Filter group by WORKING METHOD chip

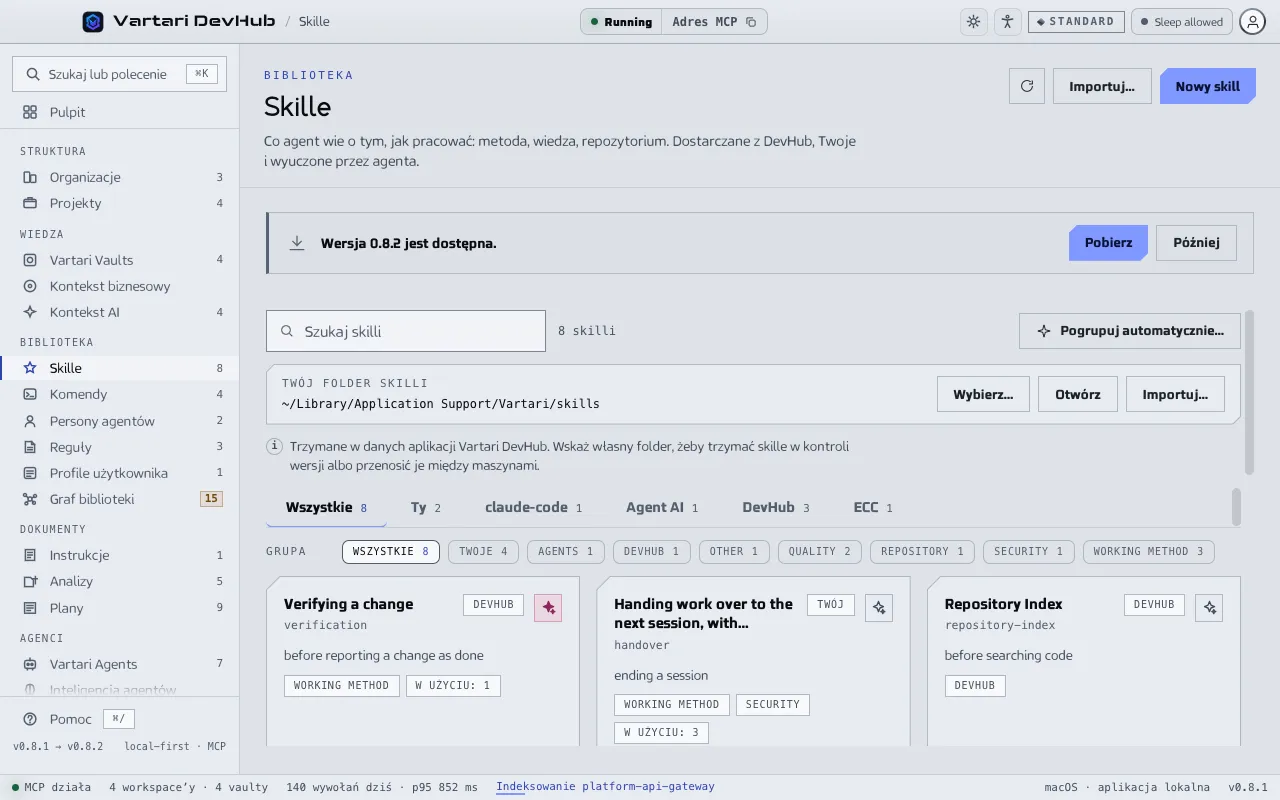[x=1148, y=551]
